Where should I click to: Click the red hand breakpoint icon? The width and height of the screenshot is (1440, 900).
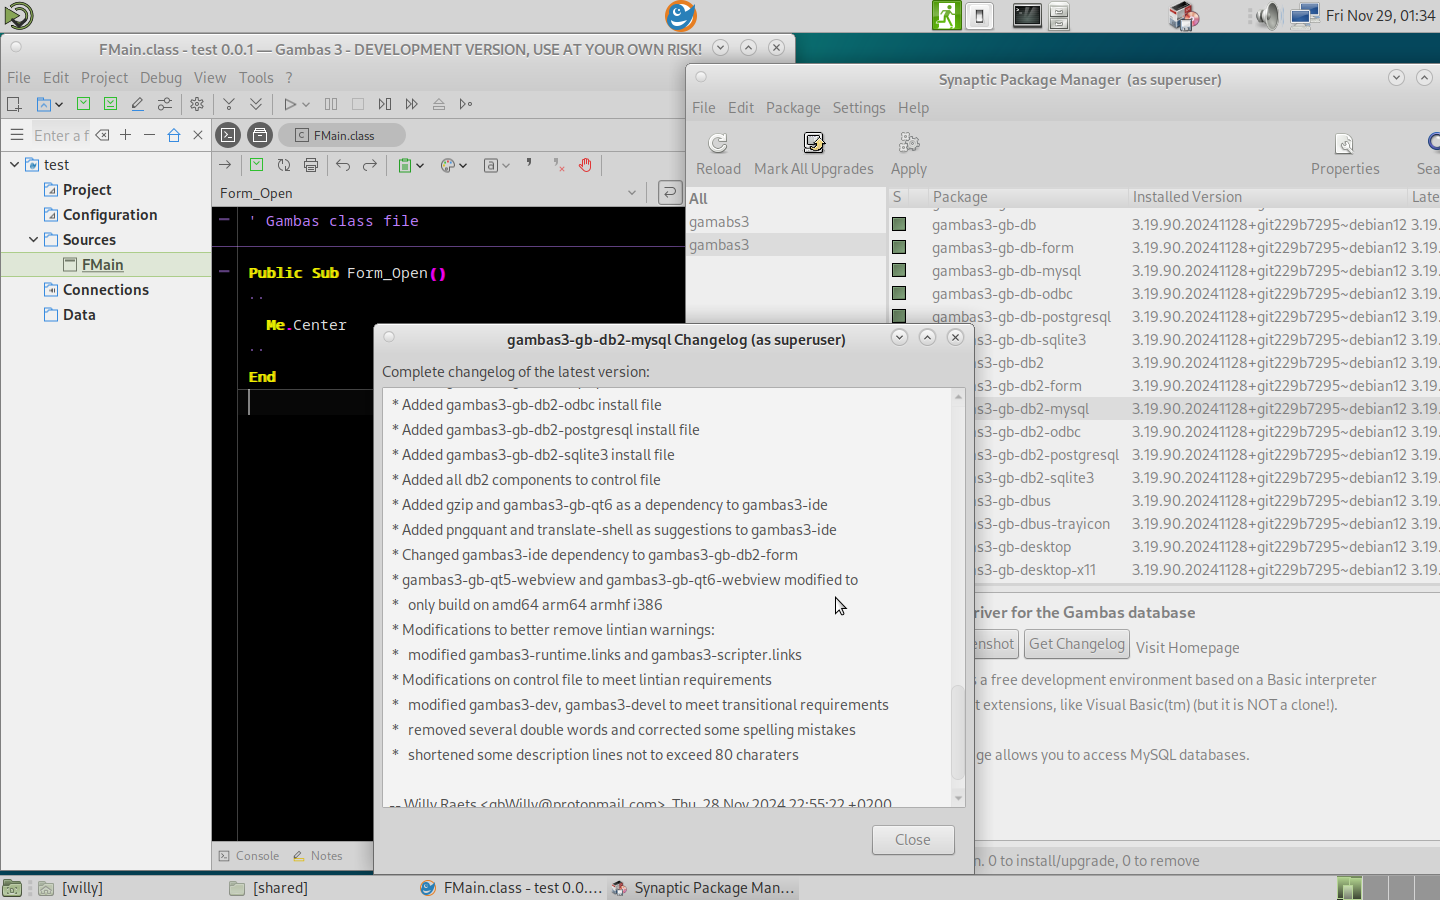(586, 165)
